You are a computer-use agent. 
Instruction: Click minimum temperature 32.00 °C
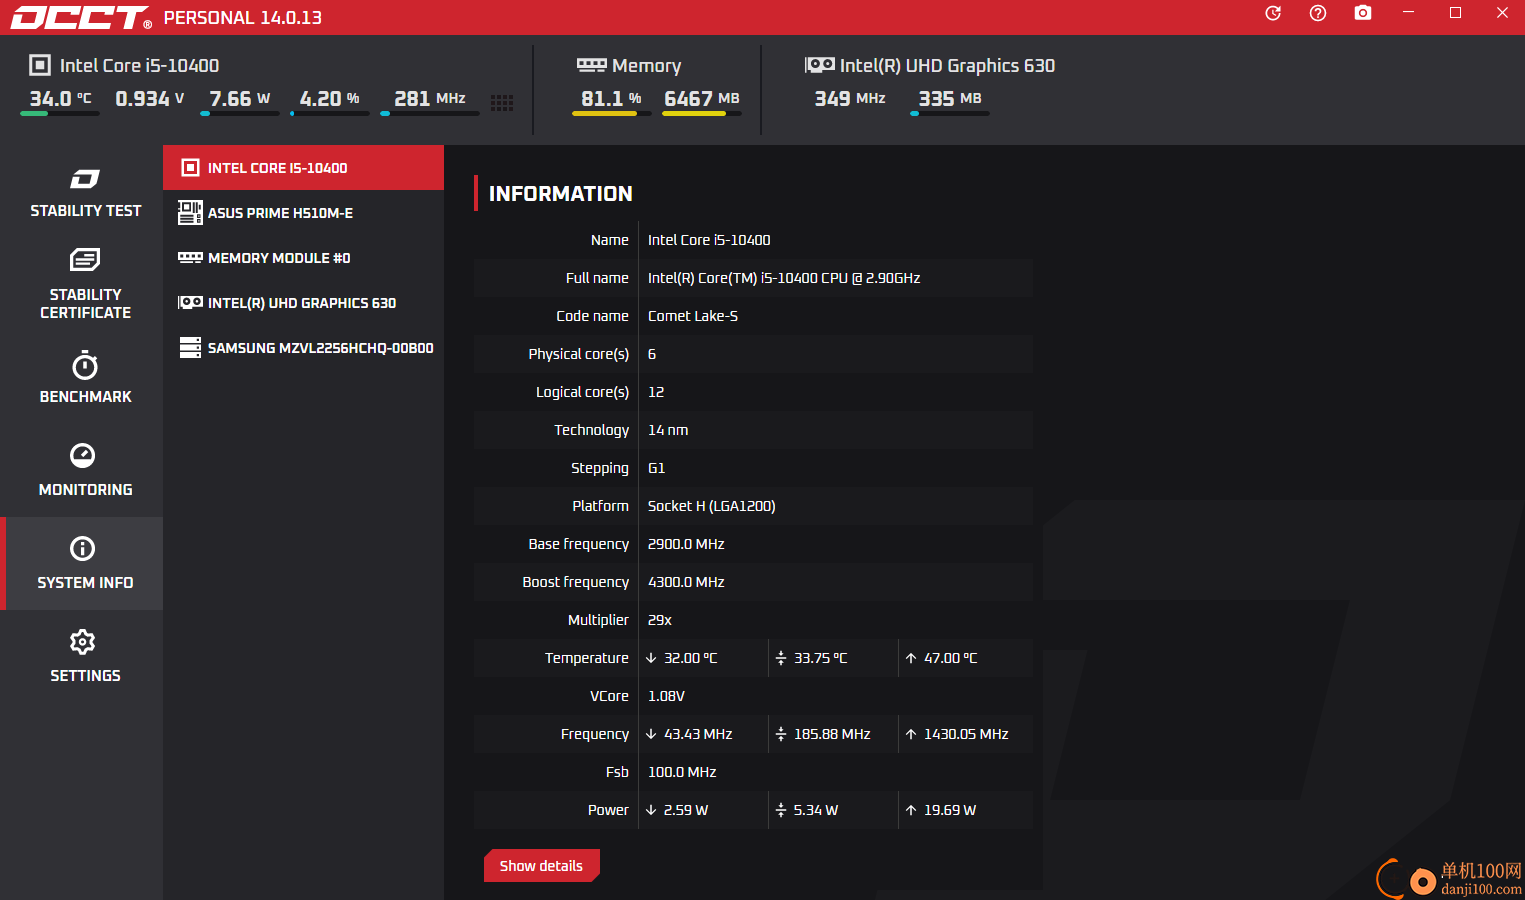tap(691, 658)
